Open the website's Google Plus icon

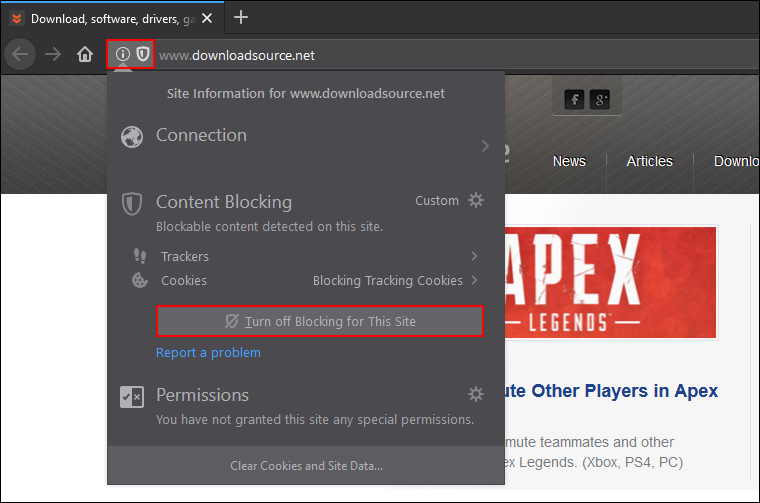click(600, 100)
